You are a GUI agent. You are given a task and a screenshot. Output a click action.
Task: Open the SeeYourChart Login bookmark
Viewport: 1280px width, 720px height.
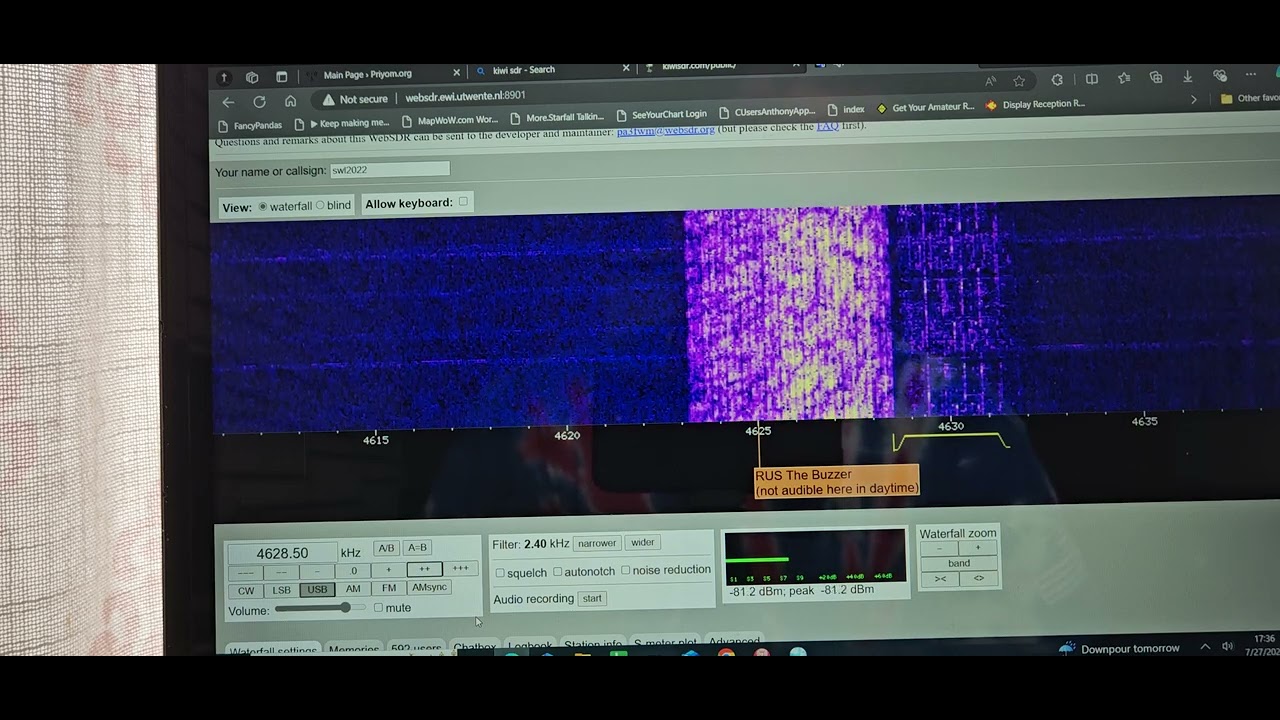tap(661, 115)
